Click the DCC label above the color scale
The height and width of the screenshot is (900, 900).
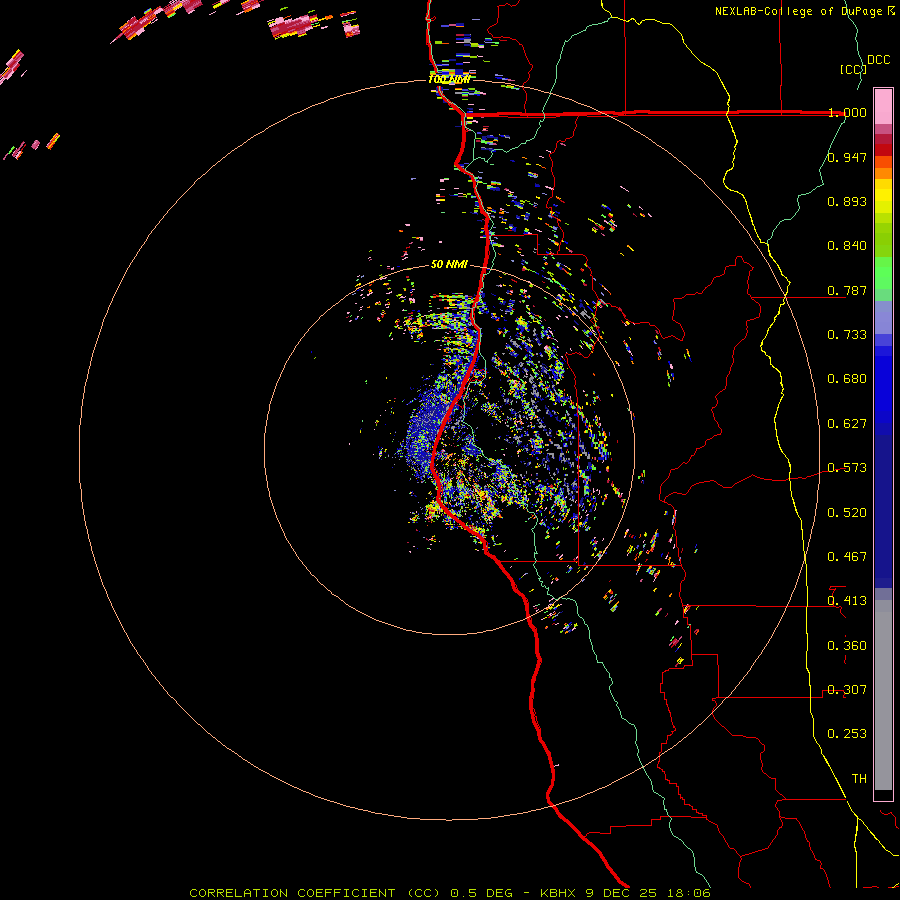coord(878,60)
